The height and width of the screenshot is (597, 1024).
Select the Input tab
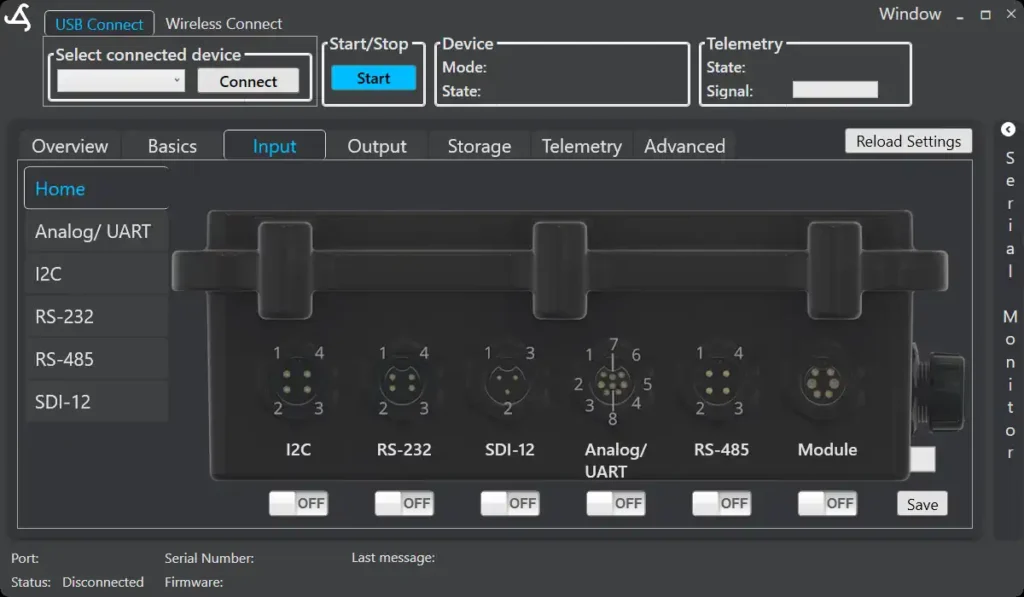tap(274, 146)
